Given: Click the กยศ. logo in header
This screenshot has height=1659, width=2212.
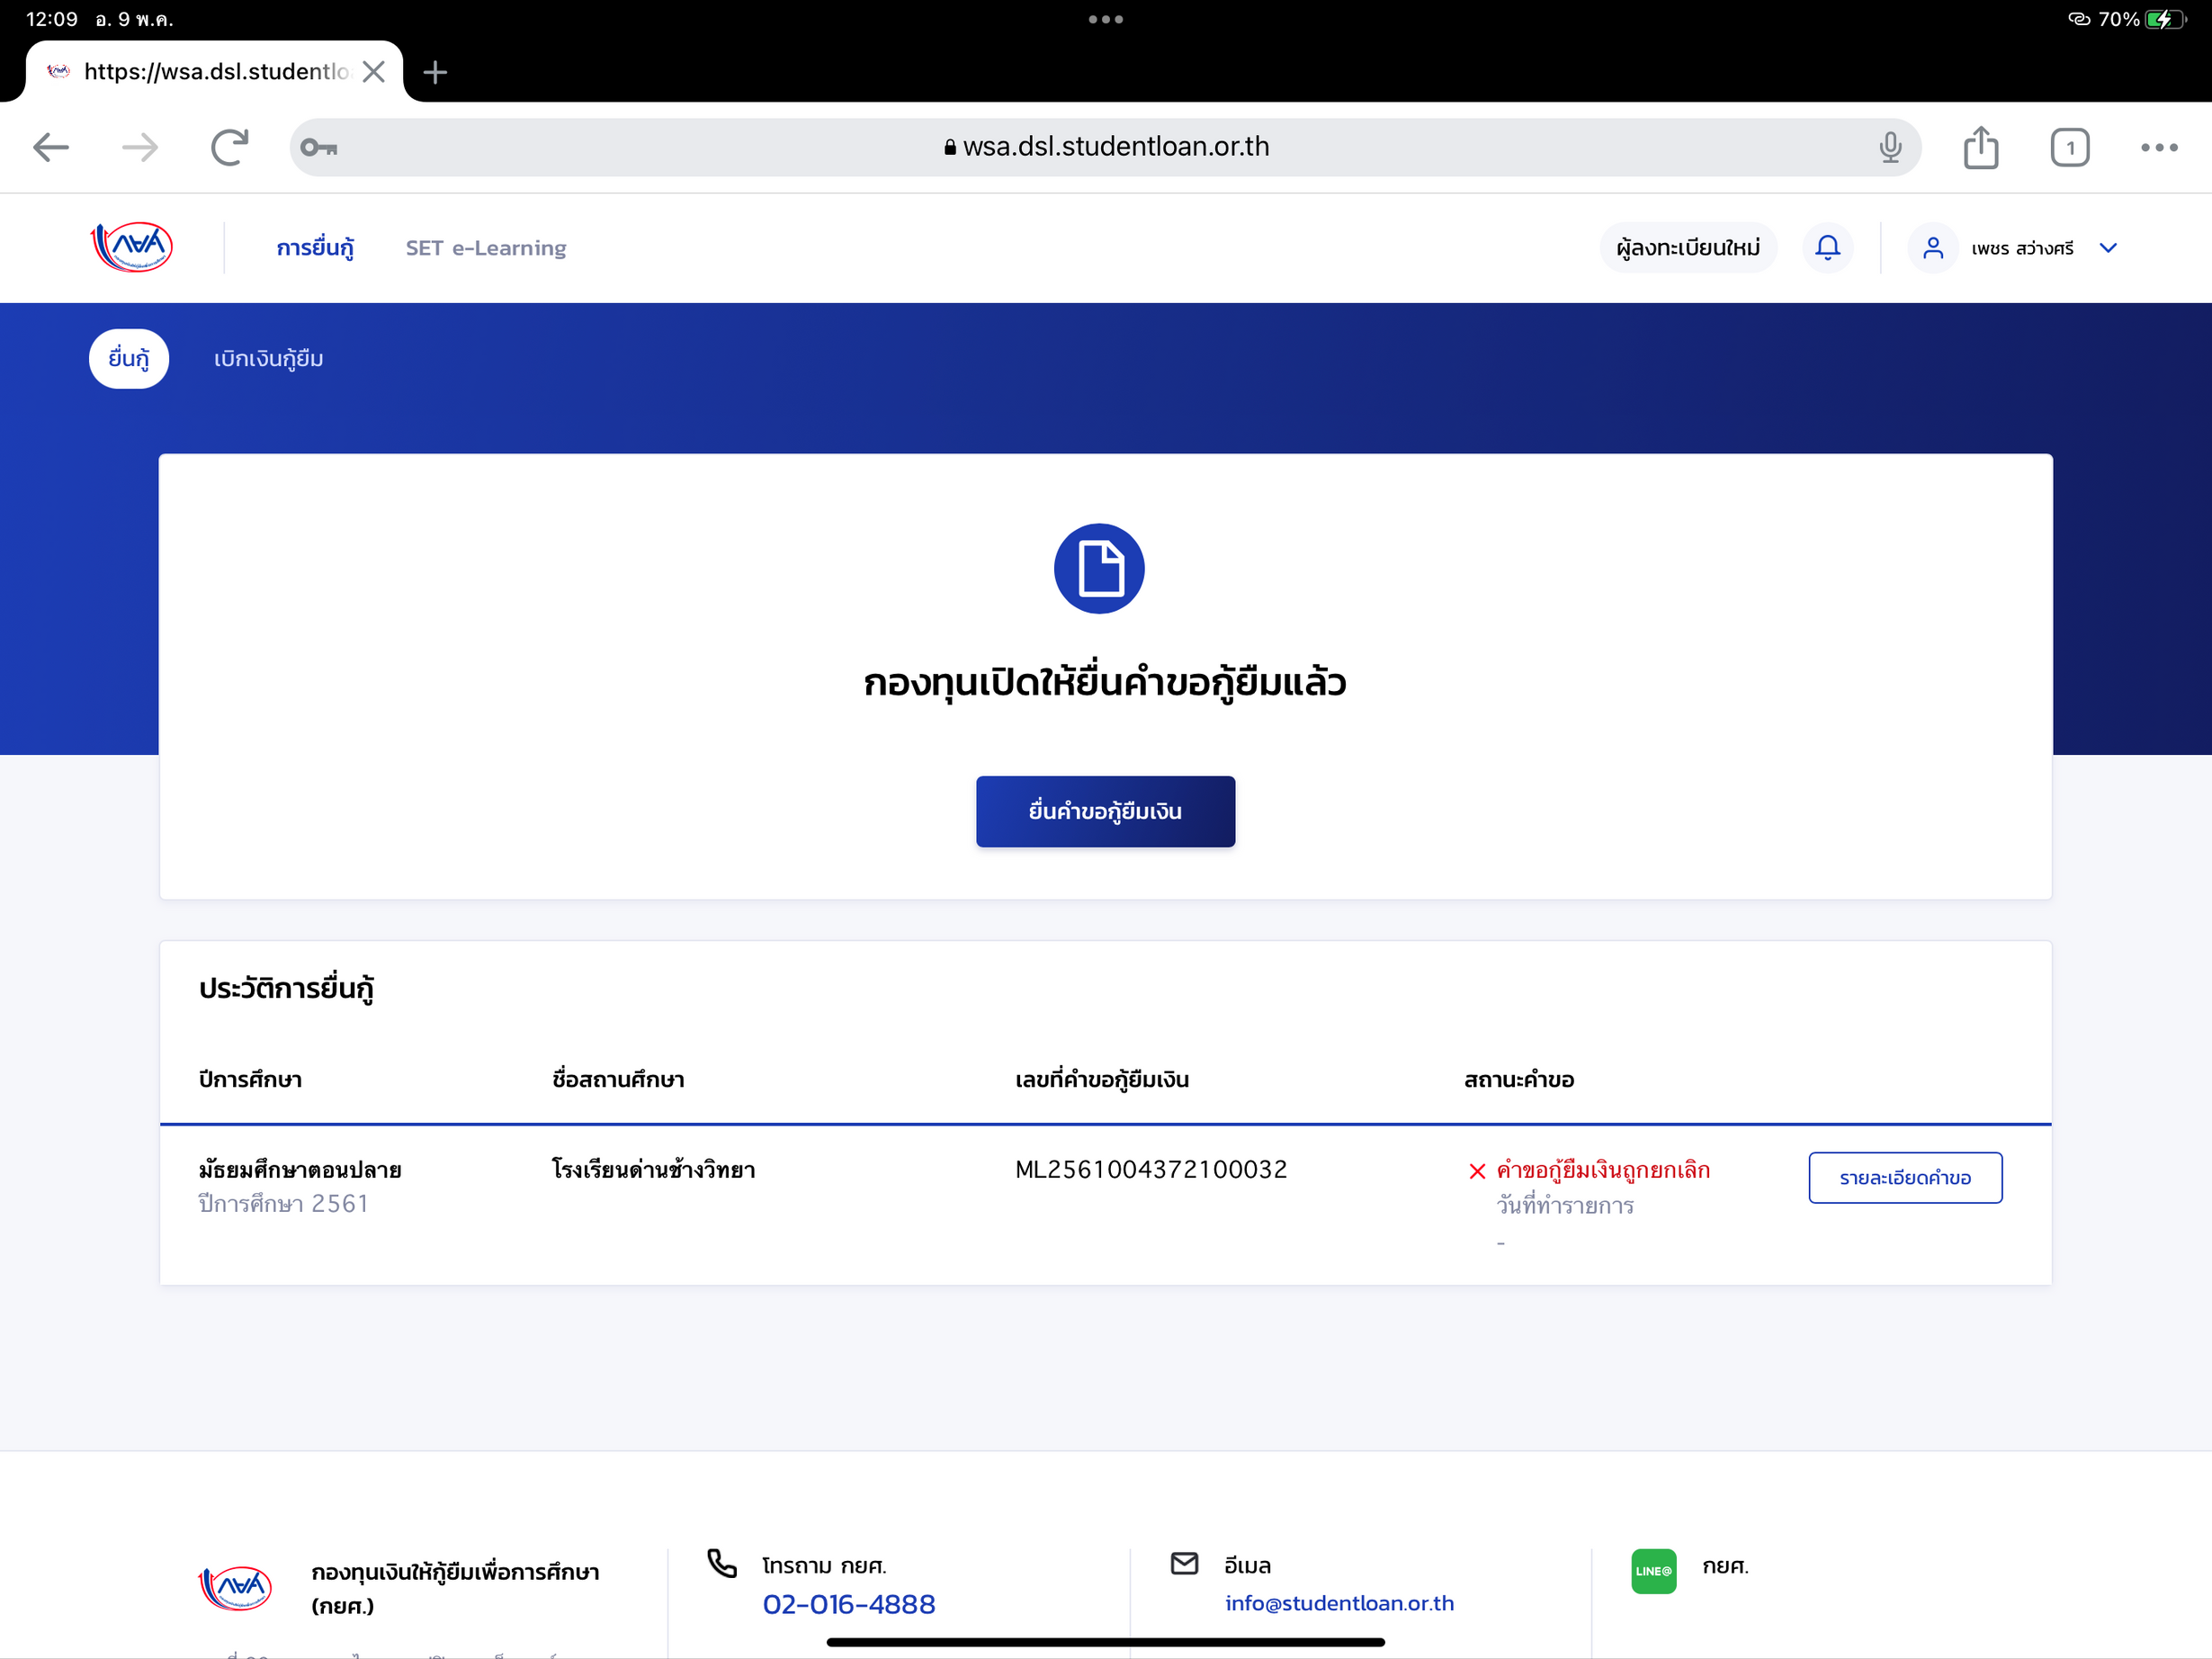Looking at the screenshot, I should pos(132,247).
